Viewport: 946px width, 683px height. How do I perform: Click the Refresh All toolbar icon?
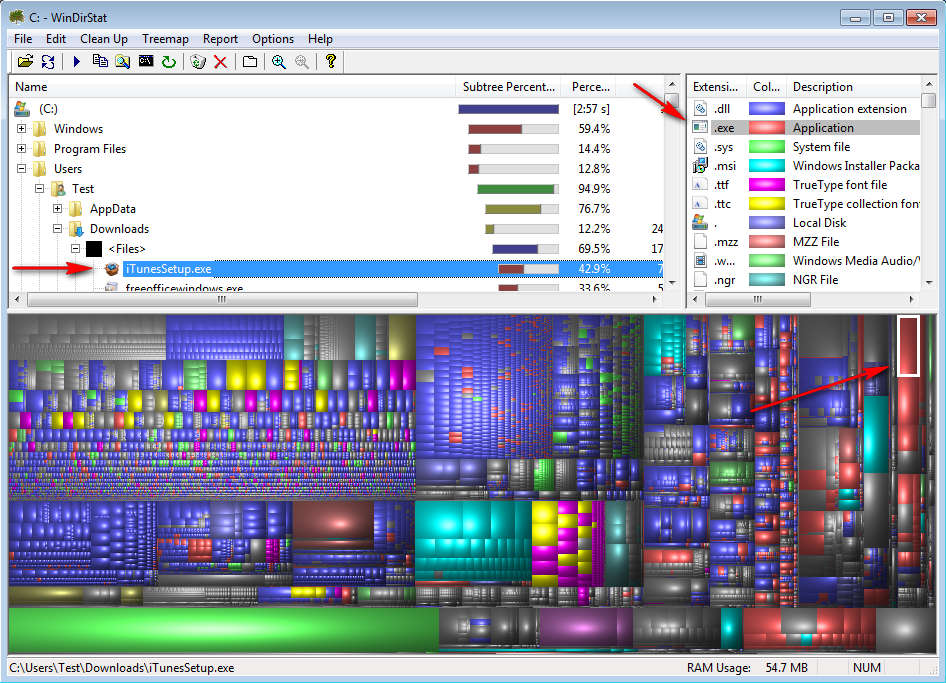pos(48,62)
